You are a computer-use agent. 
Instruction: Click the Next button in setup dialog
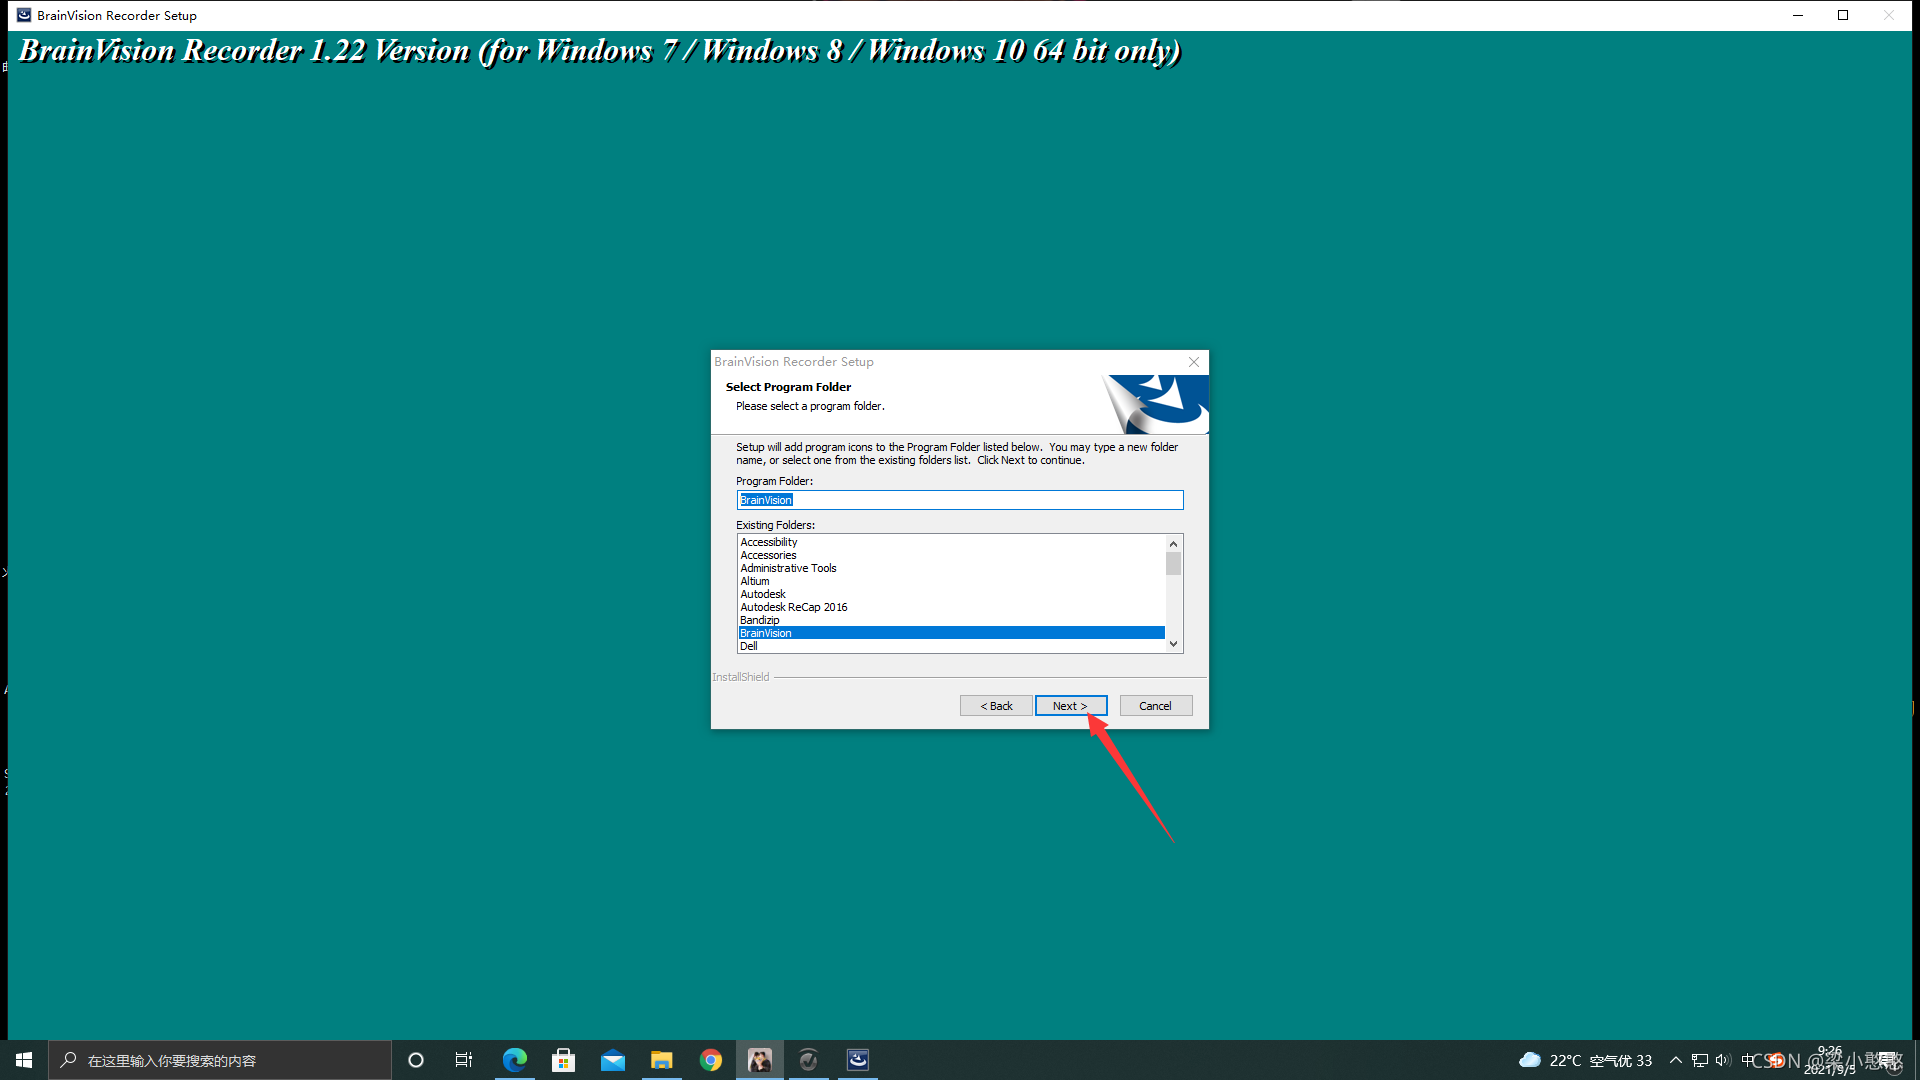pyautogui.click(x=1070, y=706)
